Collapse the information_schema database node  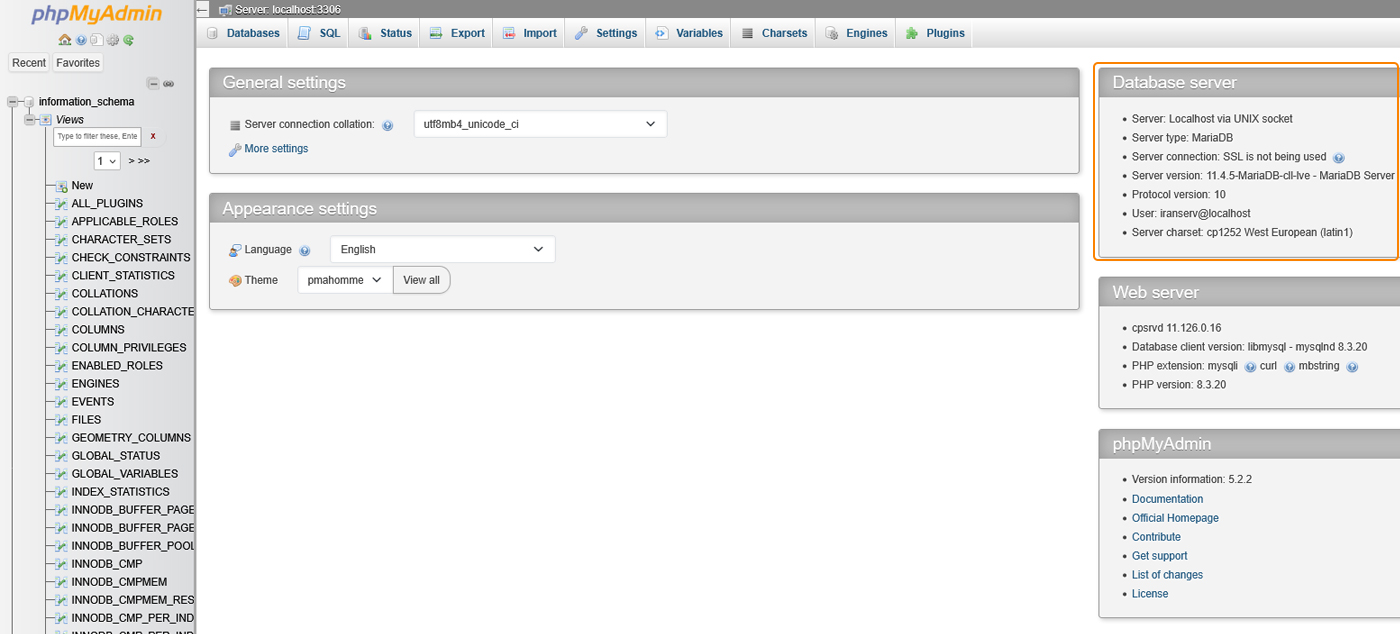point(13,102)
